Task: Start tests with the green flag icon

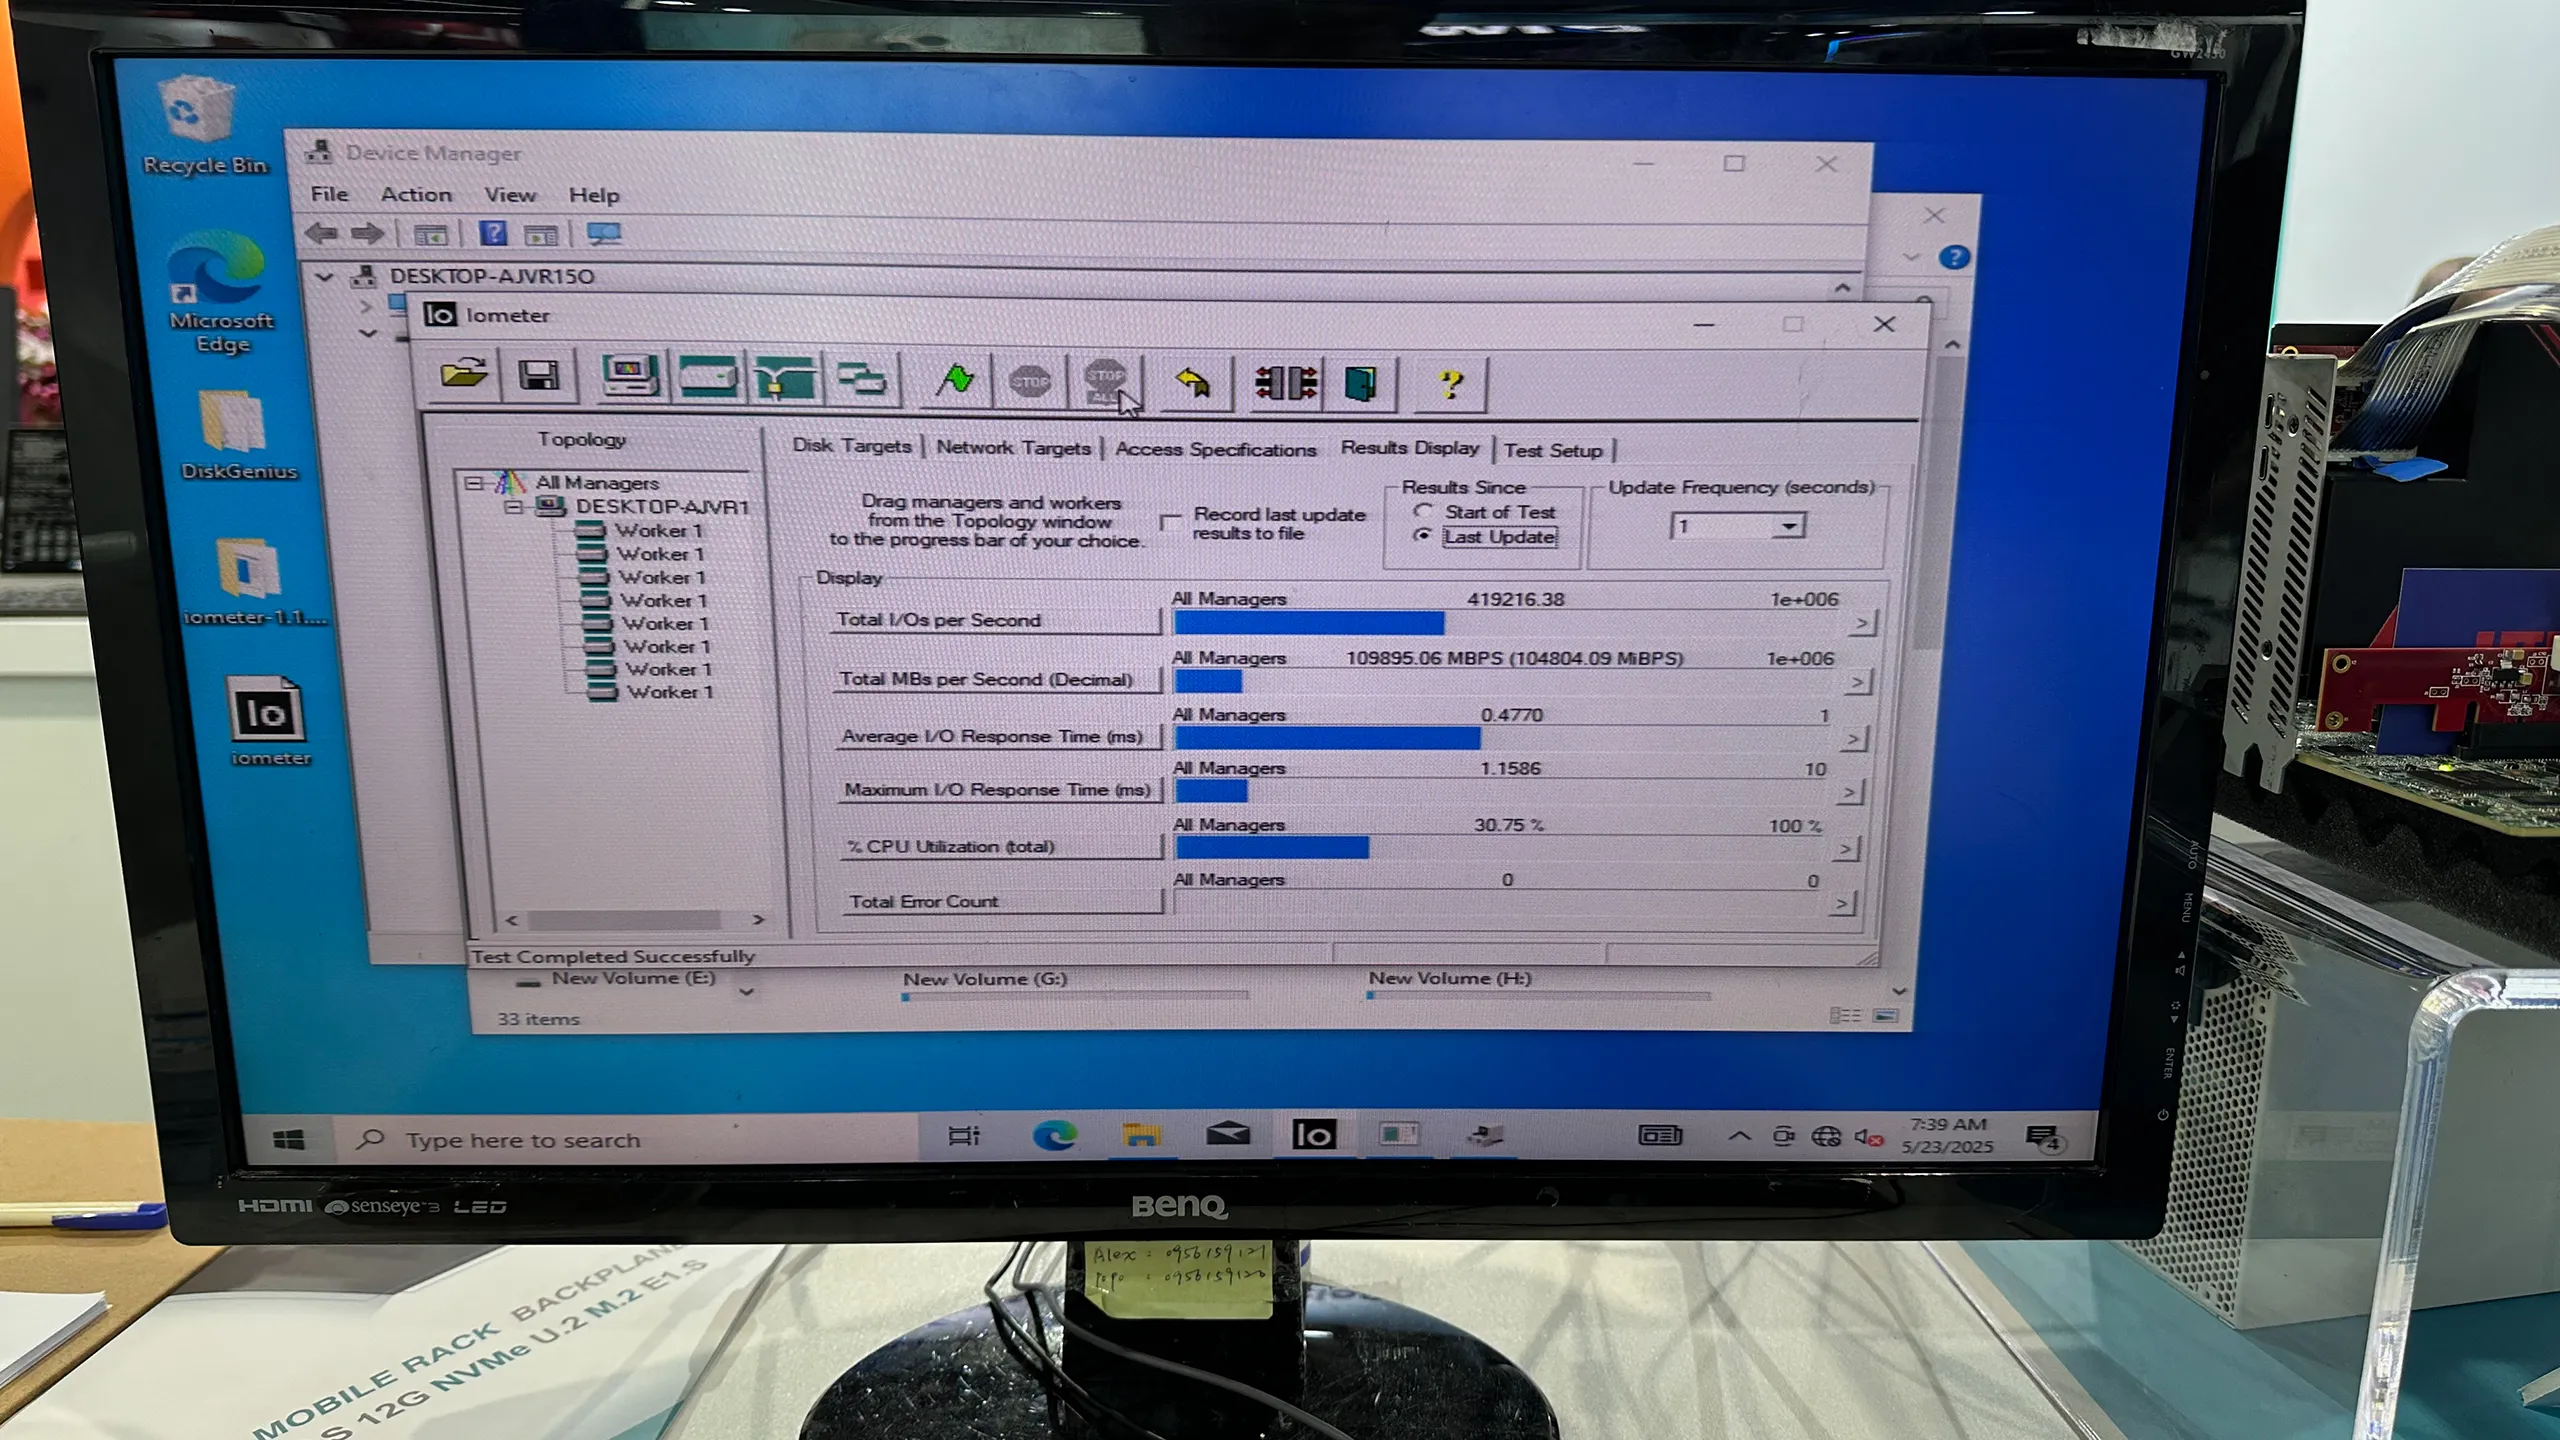Action: [x=955, y=381]
